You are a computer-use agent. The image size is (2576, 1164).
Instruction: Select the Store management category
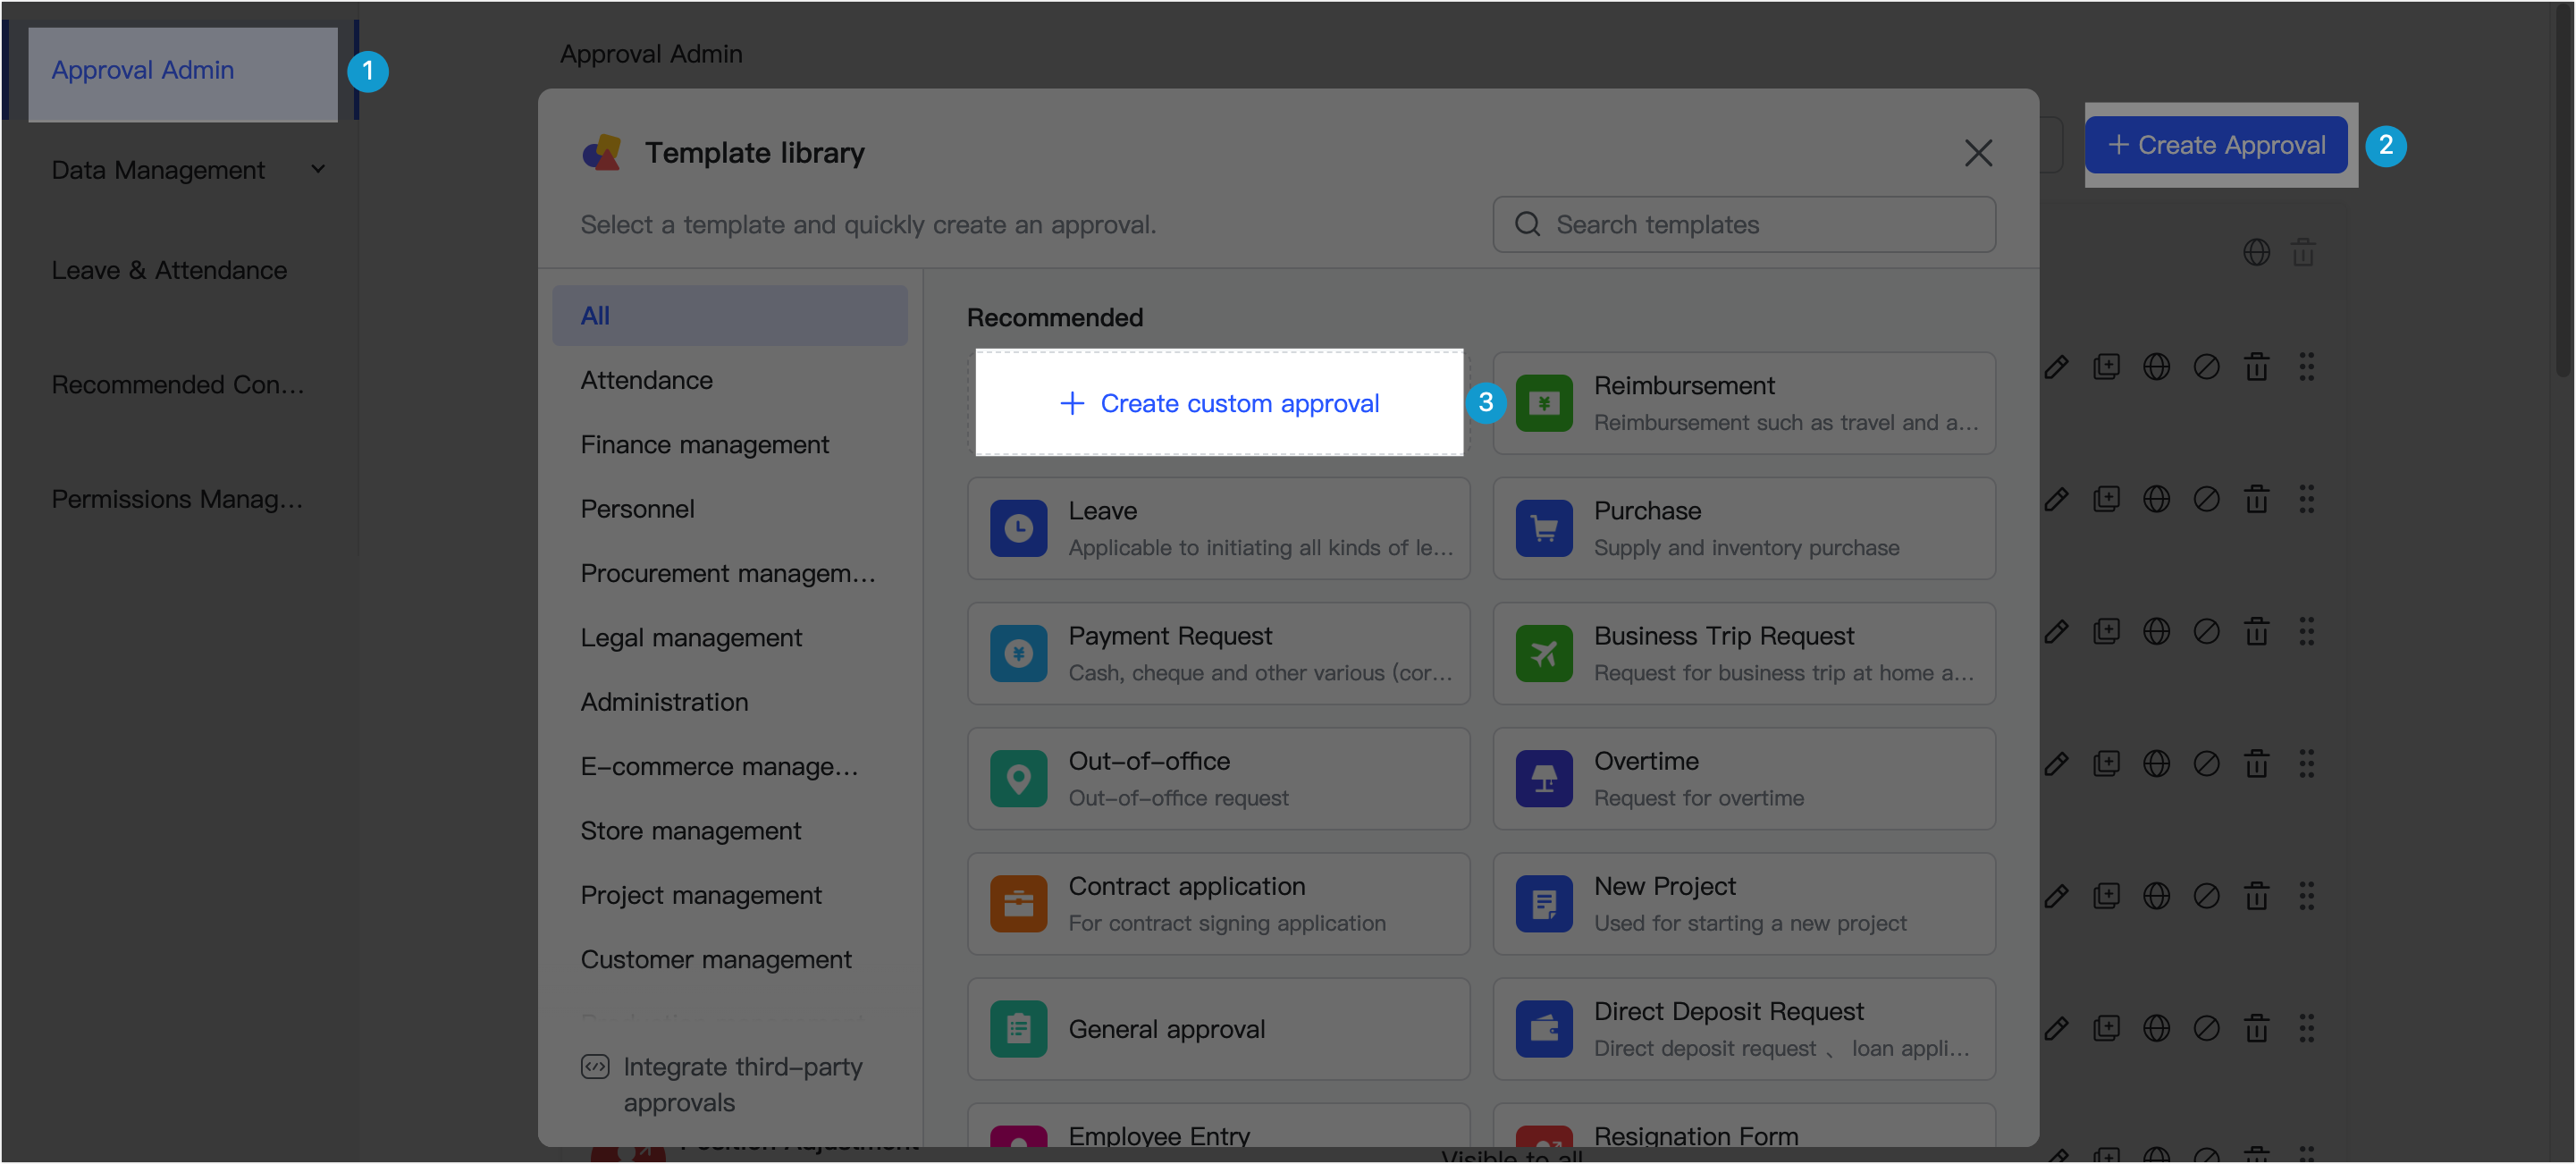[729, 830]
